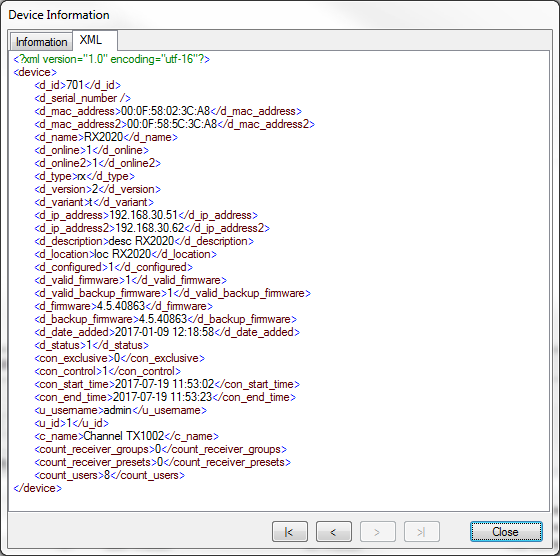Screen dimensions: 560x556
Task: Go to the previous device record
Action: click(334, 532)
